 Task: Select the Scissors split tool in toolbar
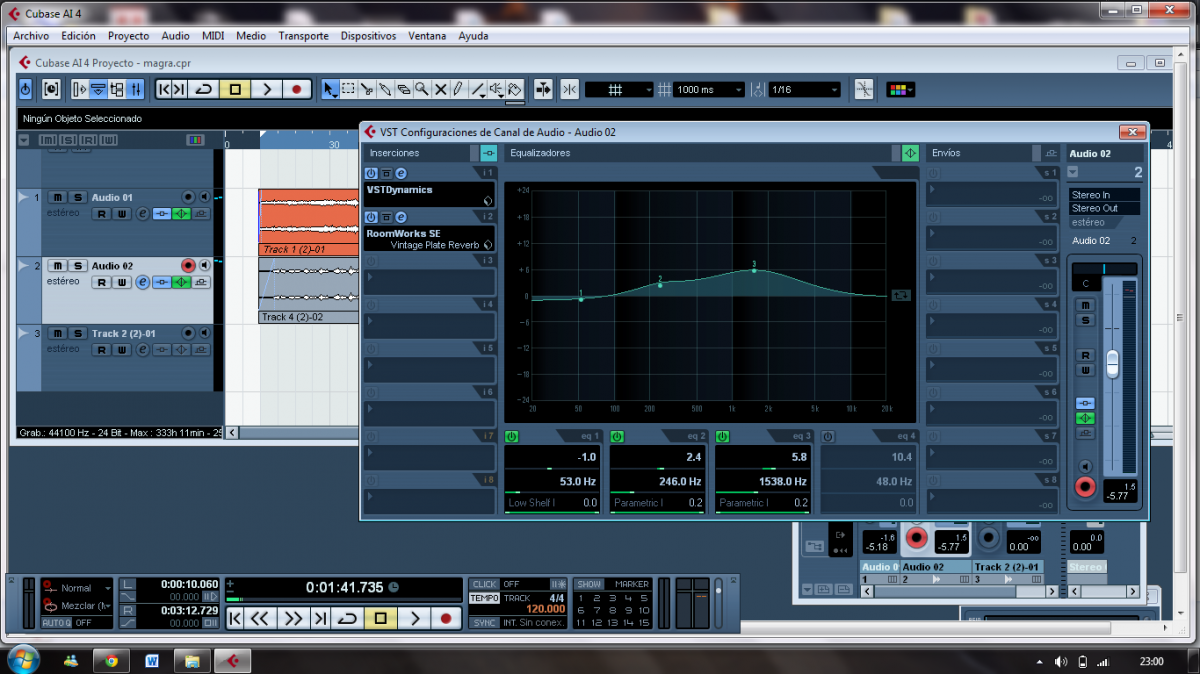(x=367, y=89)
